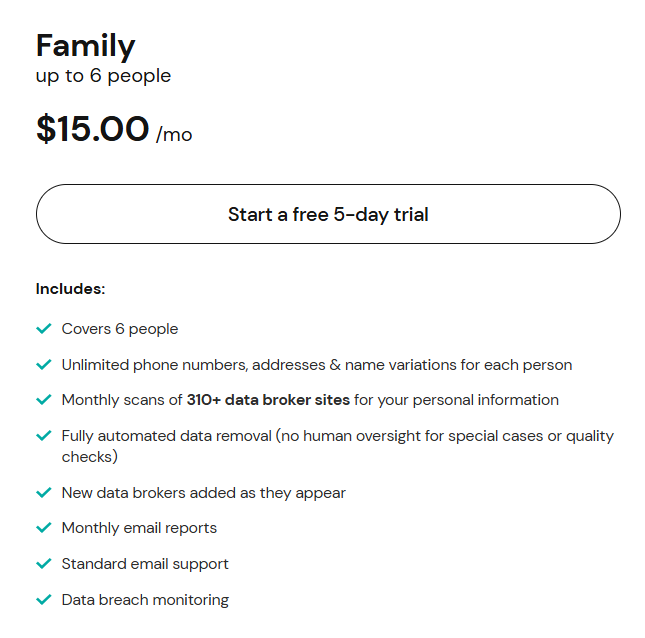Click the checkmark beside 'Covers 6 people'
The image size is (645, 638).
tap(43, 329)
